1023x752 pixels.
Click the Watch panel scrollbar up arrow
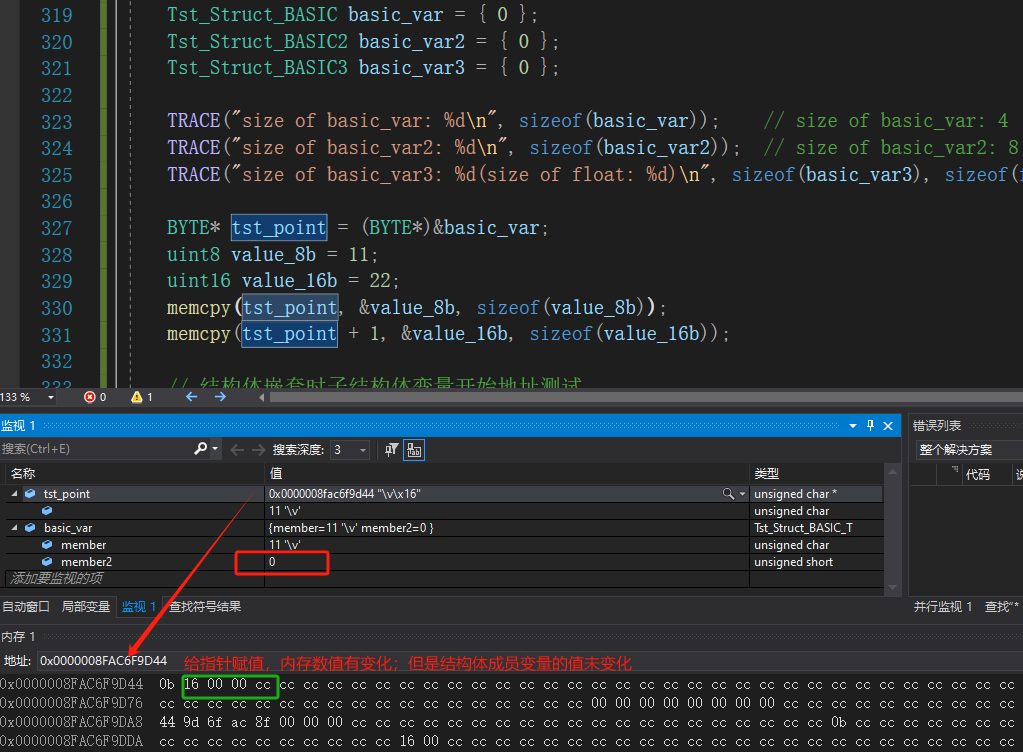click(x=892, y=472)
